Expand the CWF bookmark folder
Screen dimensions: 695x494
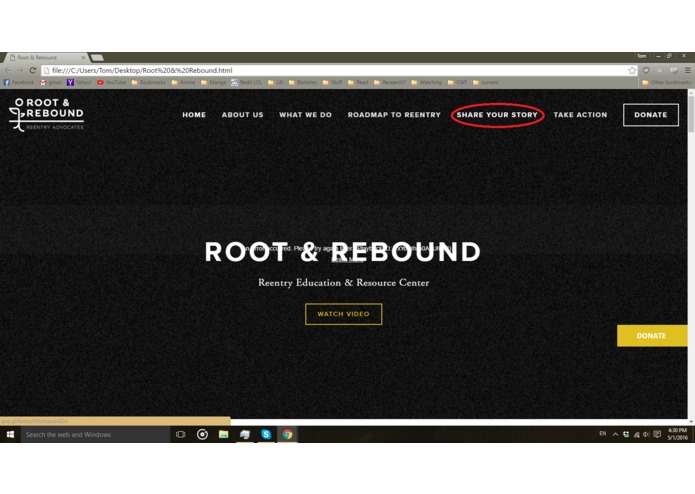pos(457,82)
